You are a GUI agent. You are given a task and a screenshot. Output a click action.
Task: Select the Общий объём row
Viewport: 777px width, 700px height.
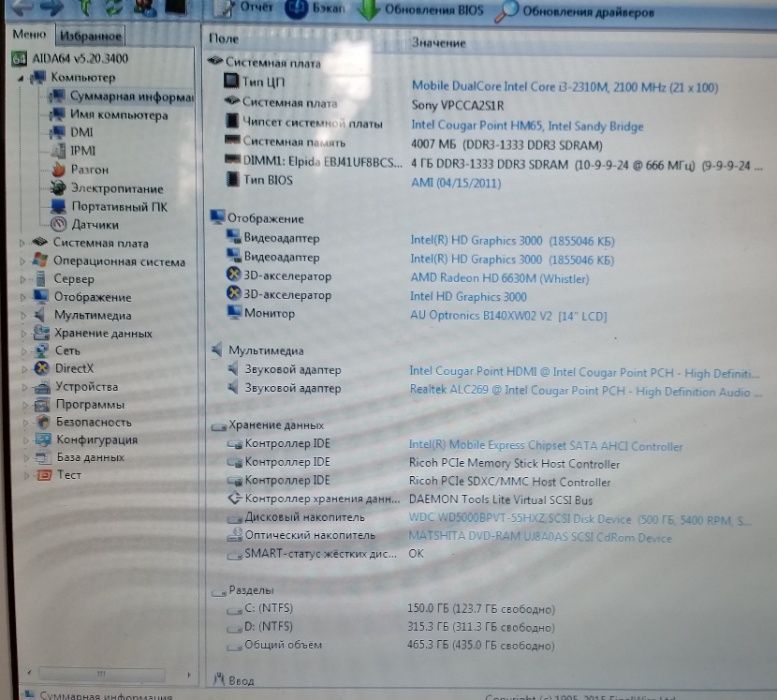(x=390, y=645)
